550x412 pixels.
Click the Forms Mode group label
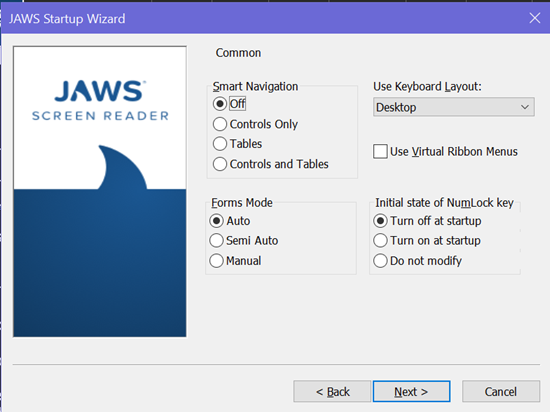pos(242,203)
